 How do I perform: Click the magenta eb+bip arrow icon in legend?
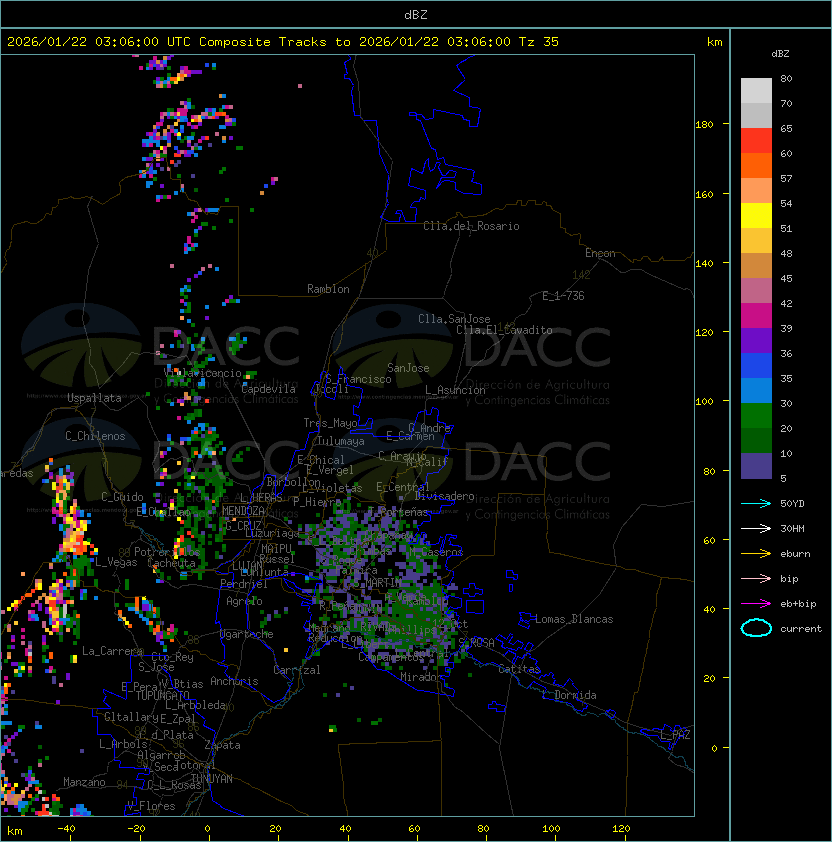[x=756, y=604]
